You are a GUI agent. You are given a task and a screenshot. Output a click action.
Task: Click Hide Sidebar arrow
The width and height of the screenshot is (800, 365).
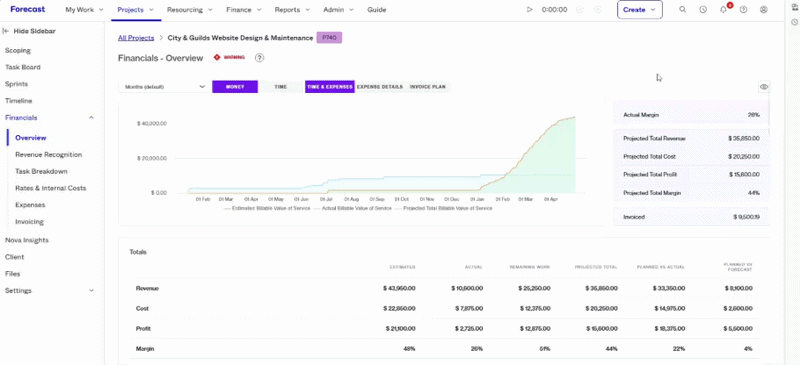(x=6, y=31)
